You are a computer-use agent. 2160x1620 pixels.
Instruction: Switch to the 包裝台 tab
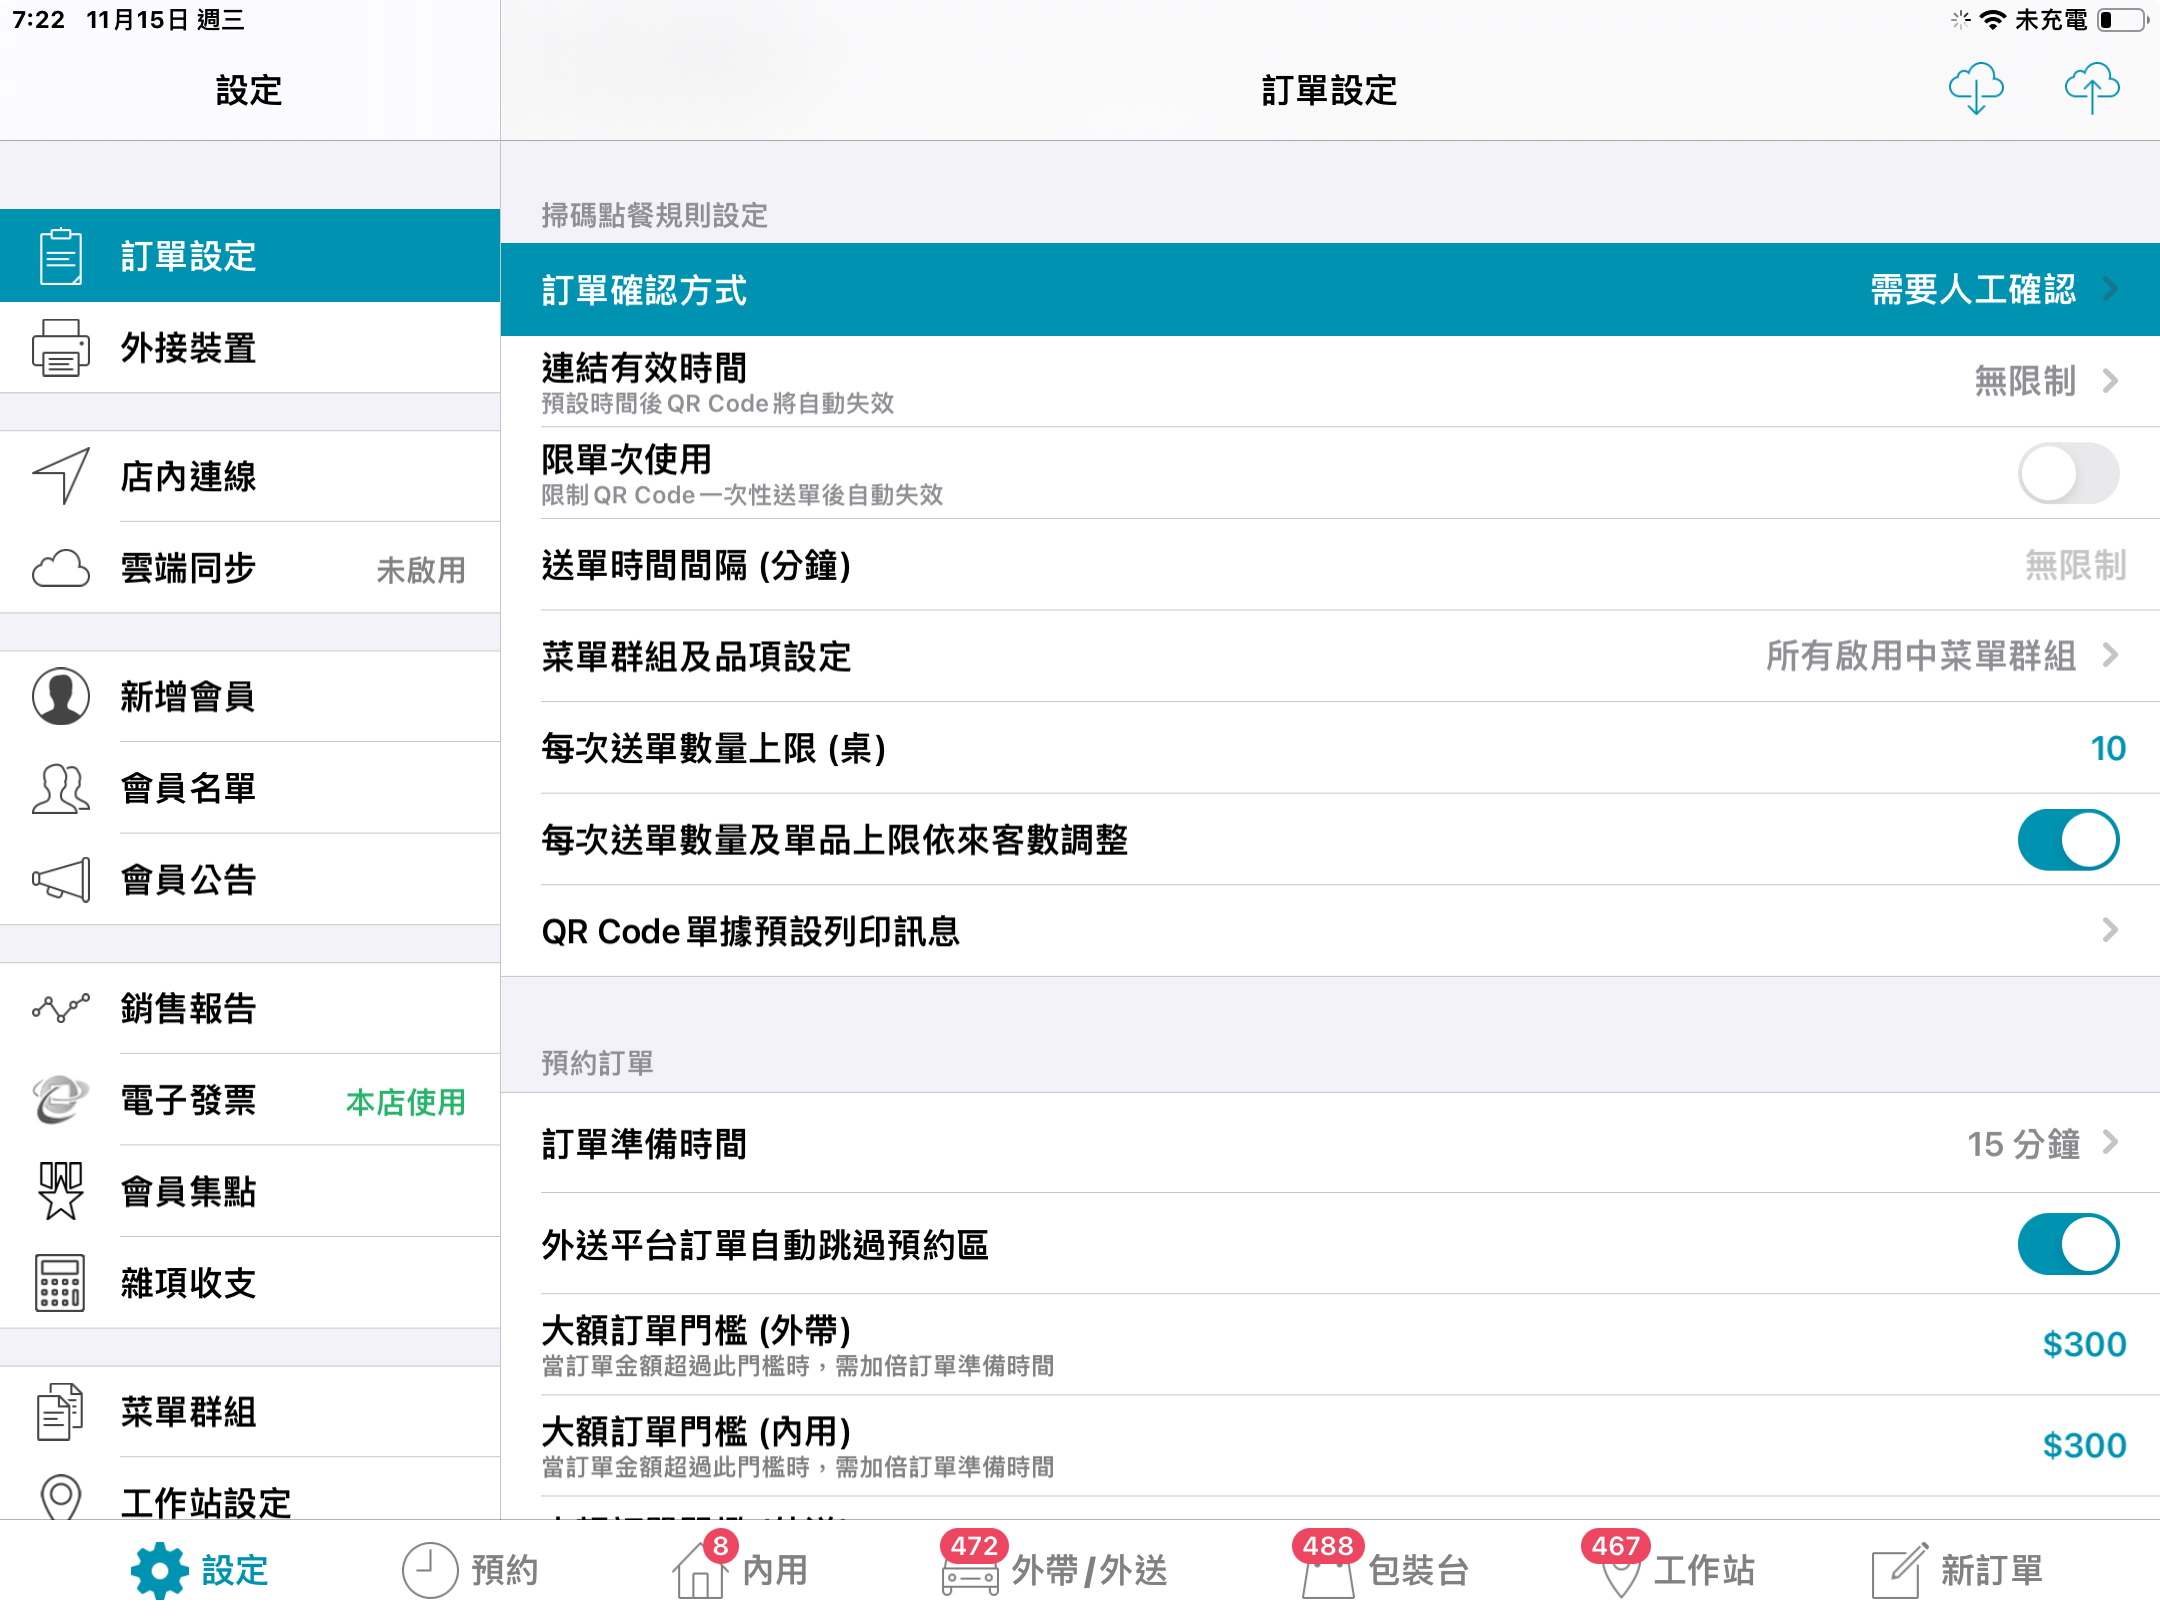click(1383, 1570)
